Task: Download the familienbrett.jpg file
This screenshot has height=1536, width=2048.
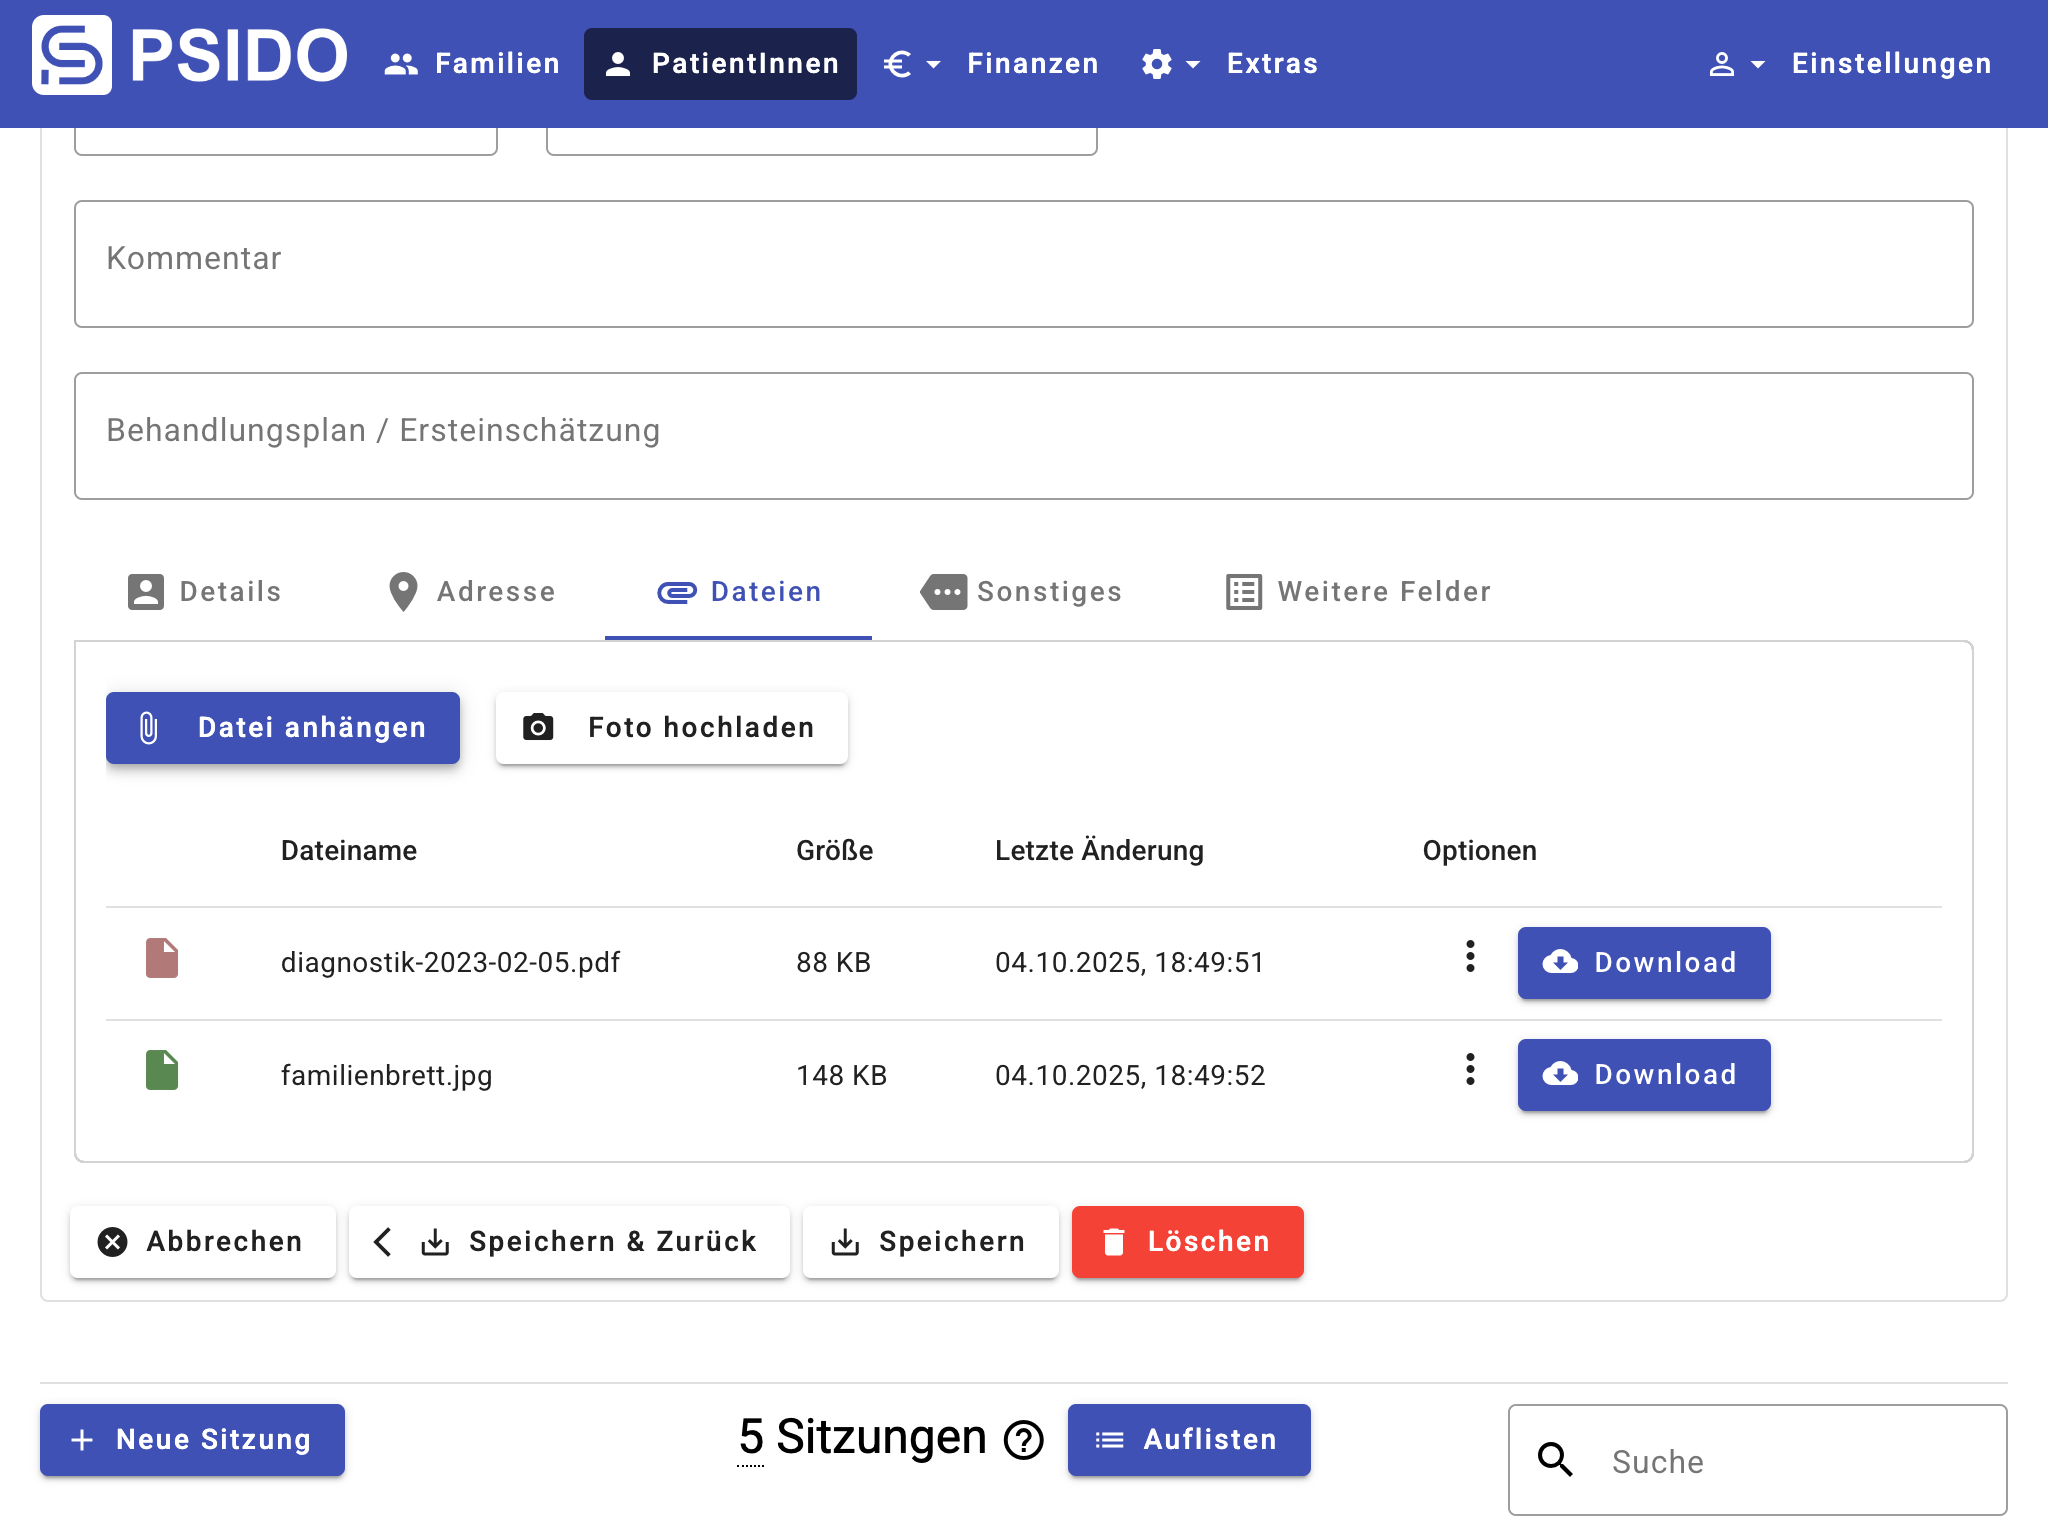Action: coord(1644,1075)
